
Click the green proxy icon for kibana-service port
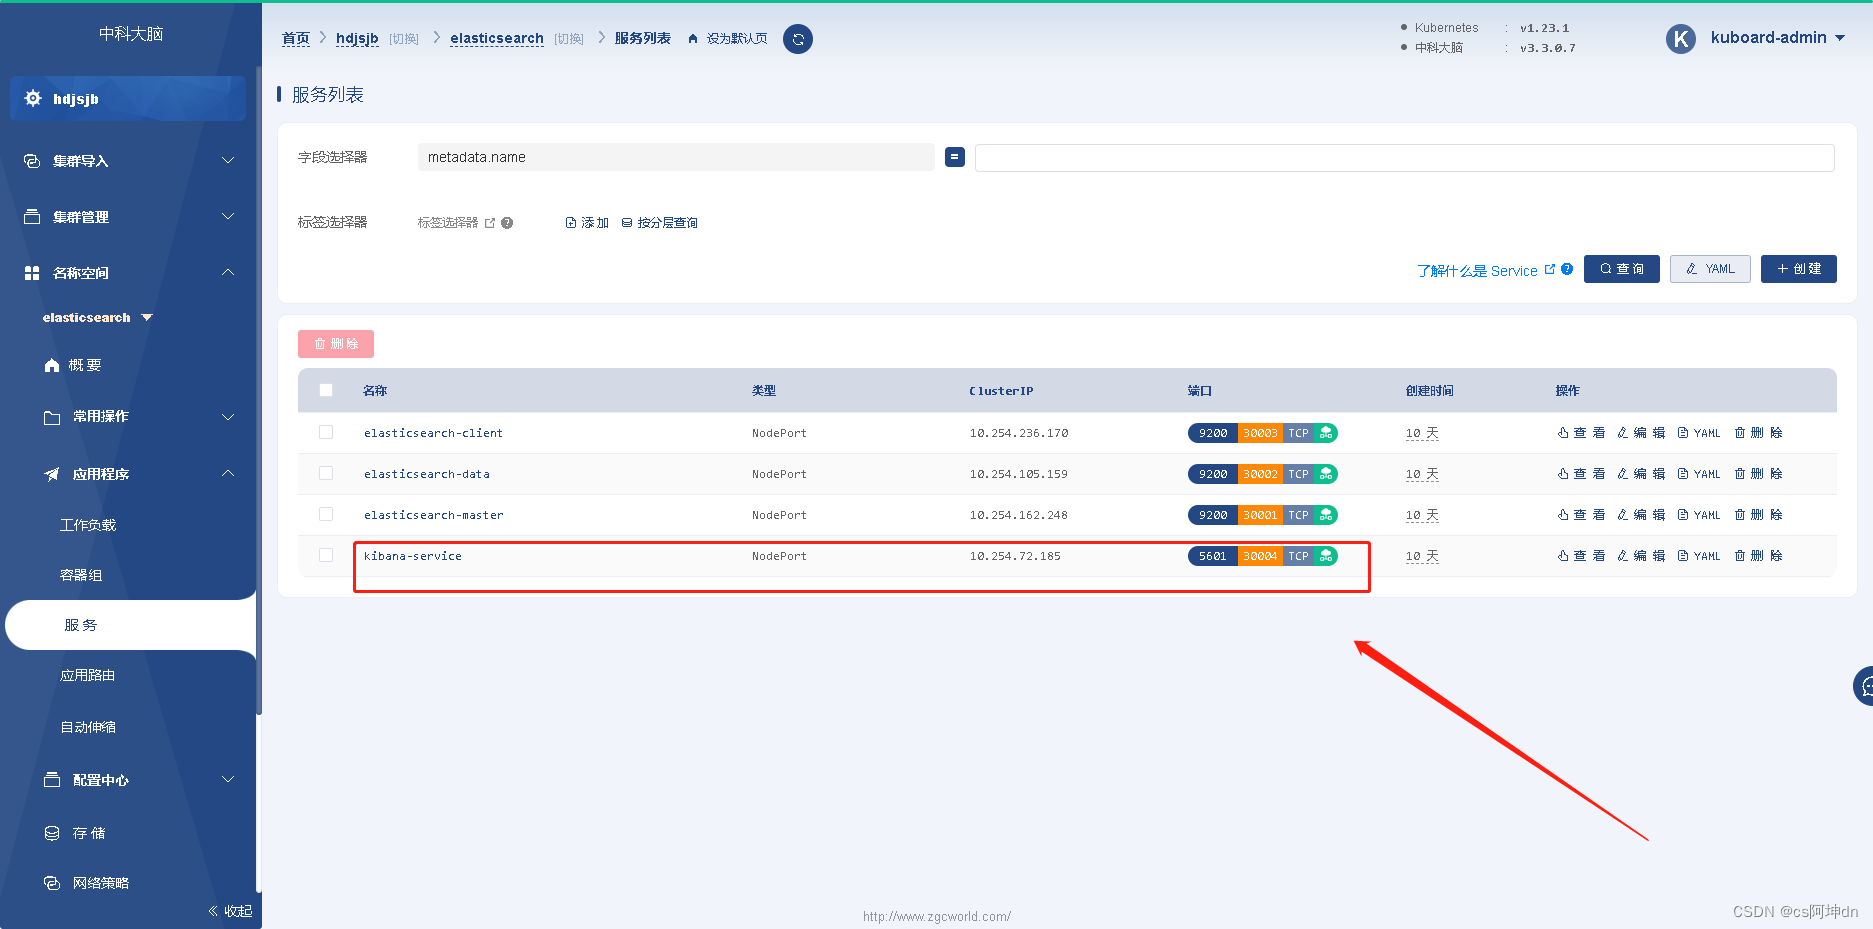(x=1326, y=556)
